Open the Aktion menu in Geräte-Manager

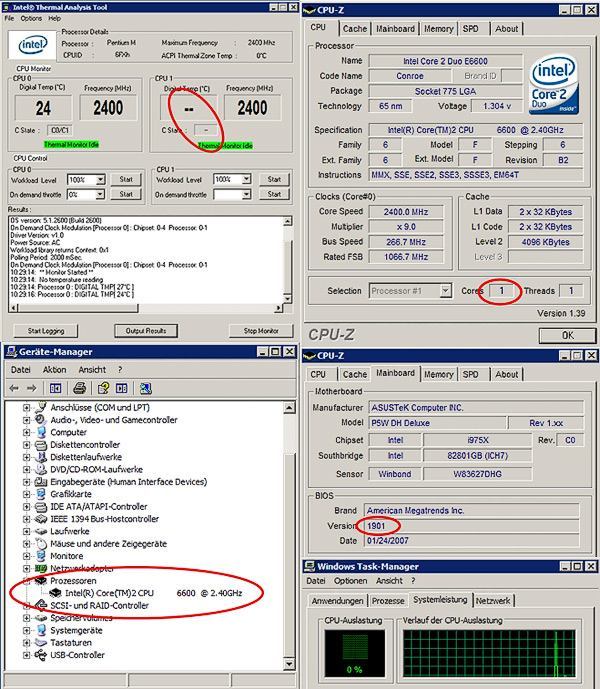[55, 370]
